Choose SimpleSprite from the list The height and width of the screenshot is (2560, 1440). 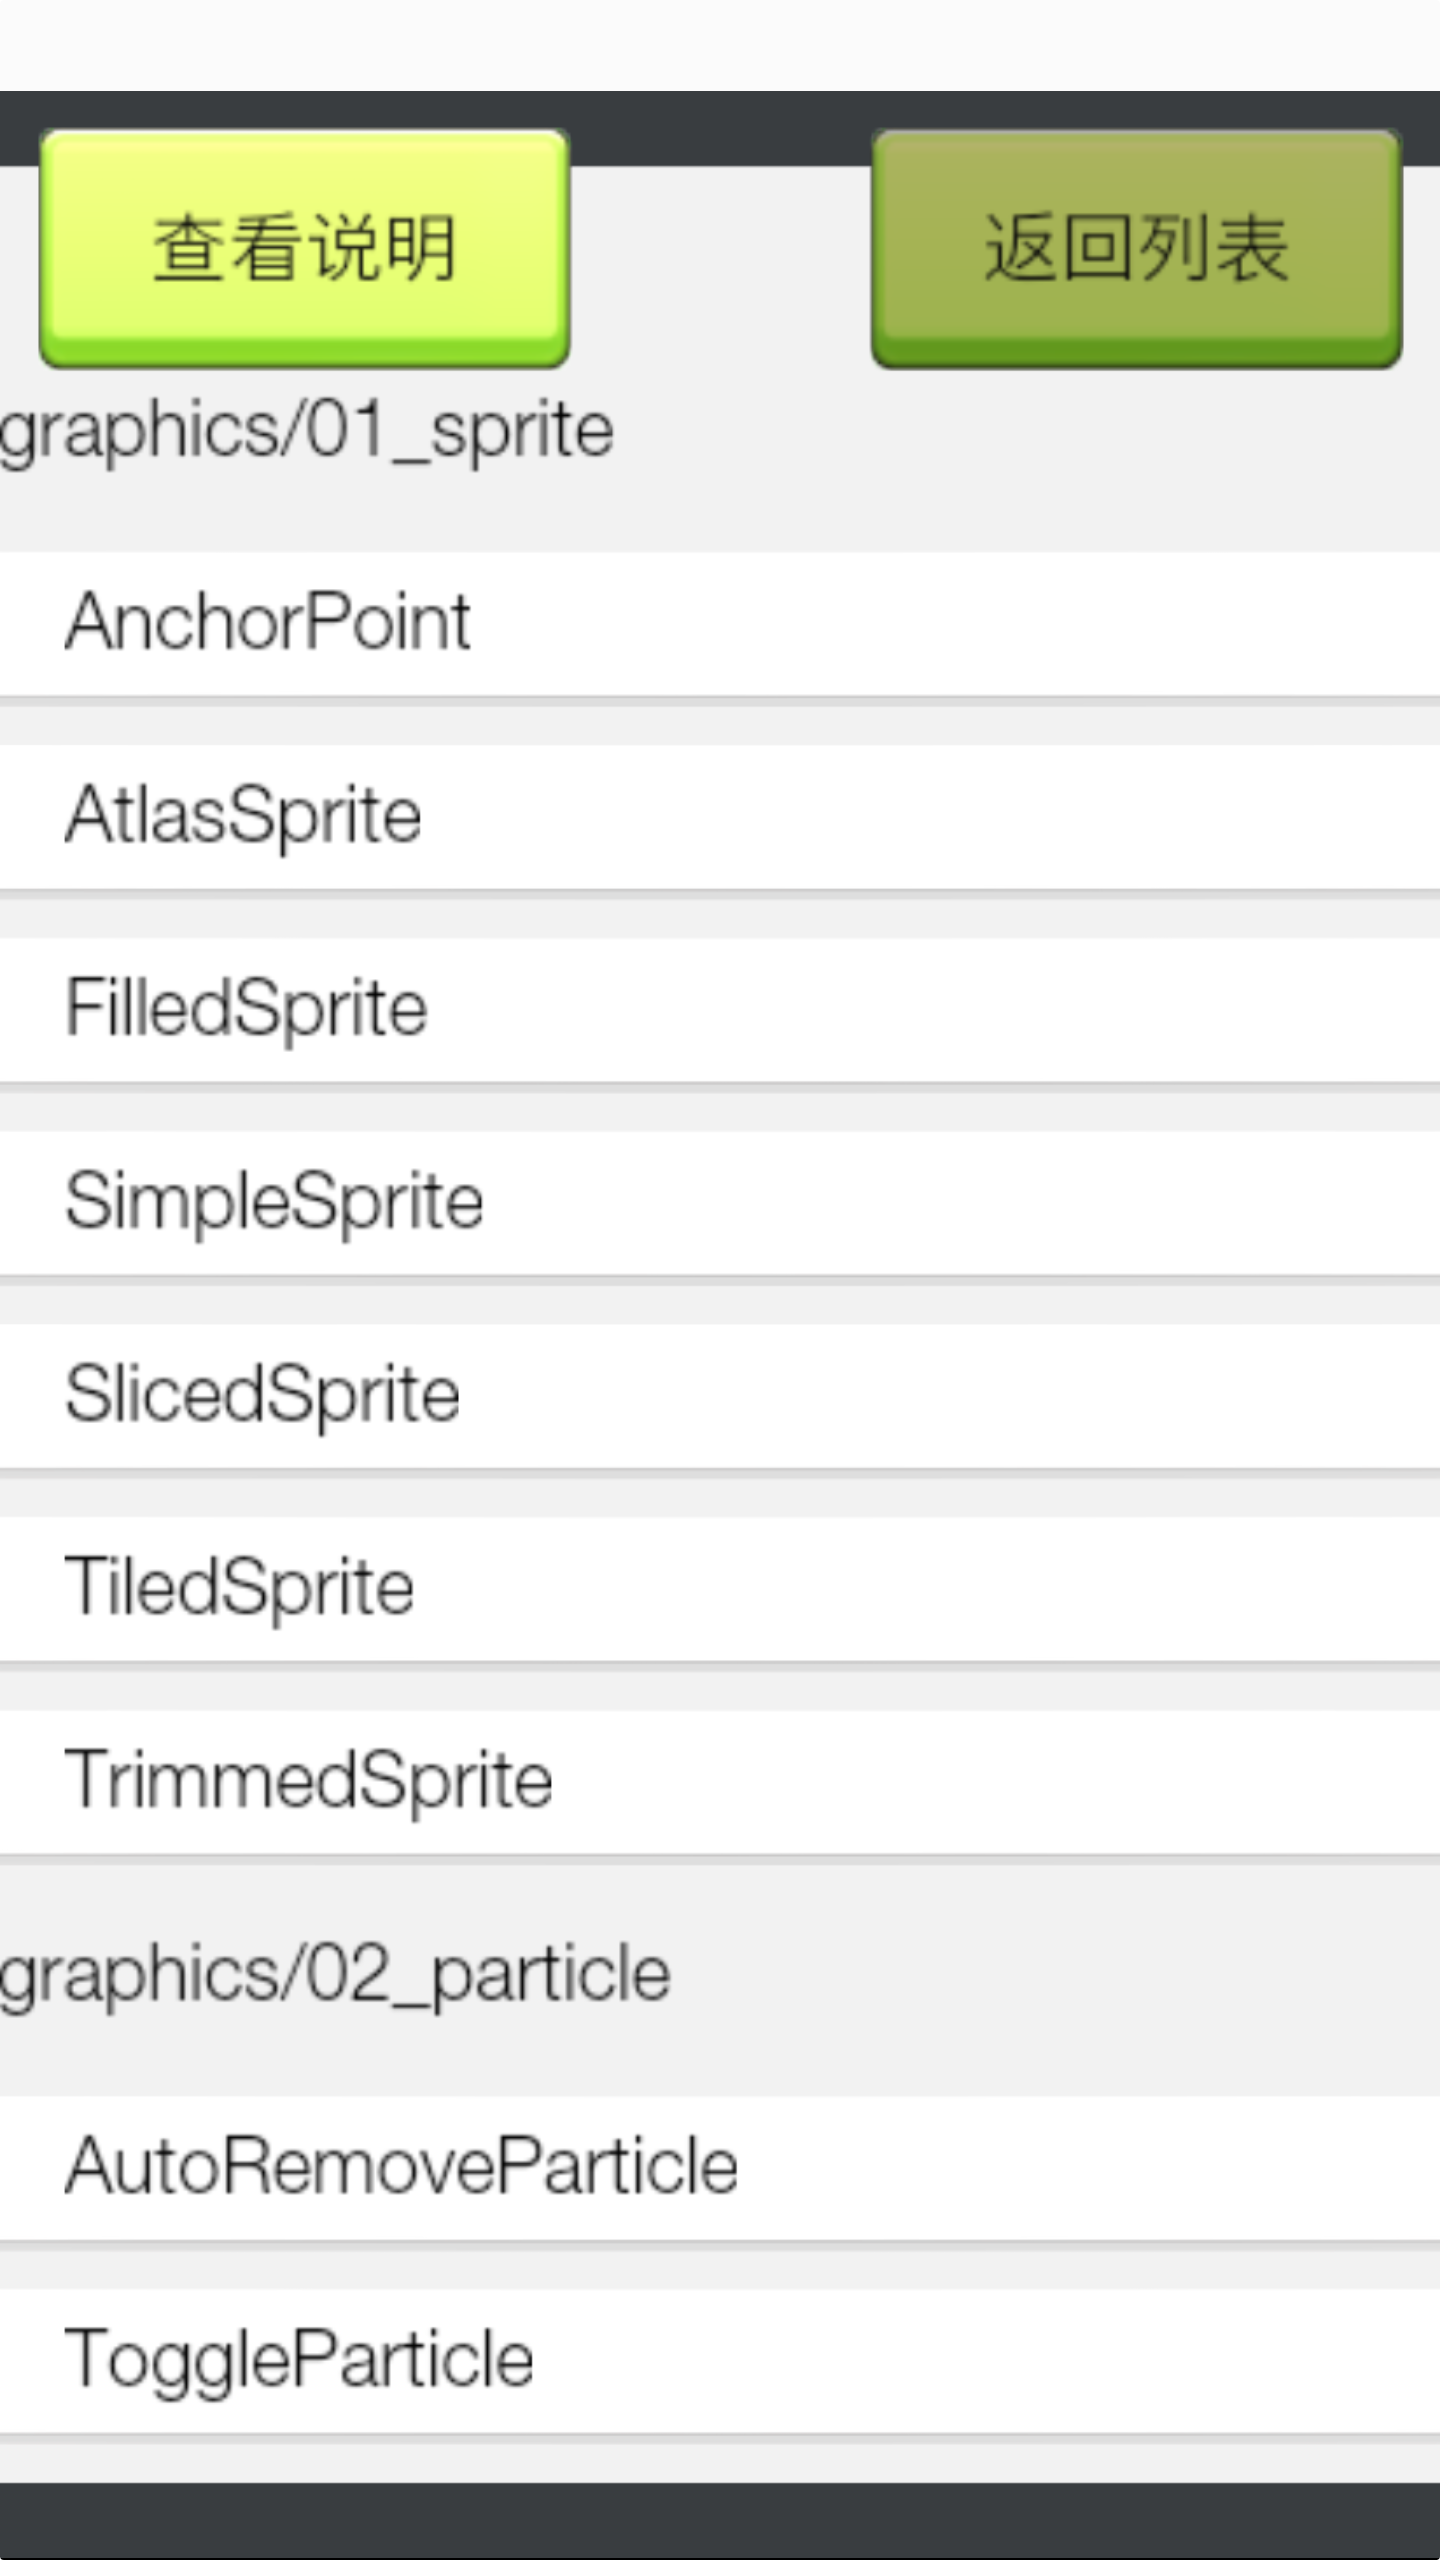coord(275,1202)
